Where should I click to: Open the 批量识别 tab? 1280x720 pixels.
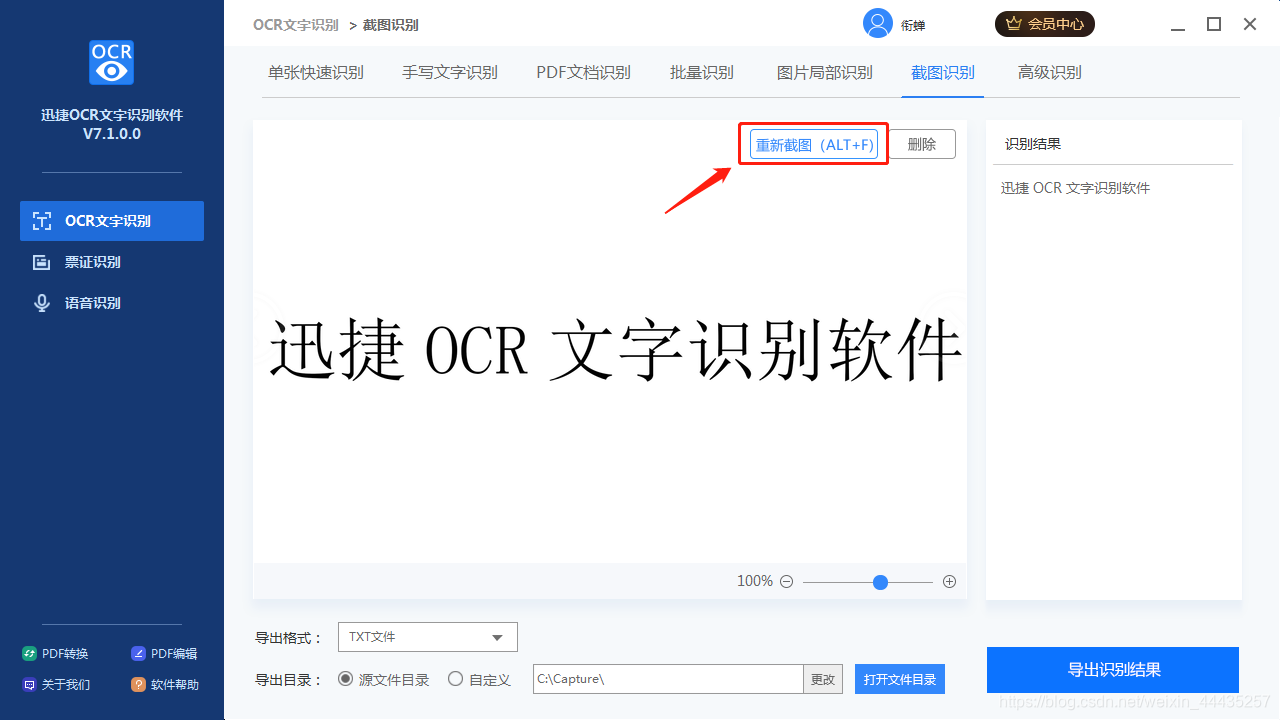point(701,72)
